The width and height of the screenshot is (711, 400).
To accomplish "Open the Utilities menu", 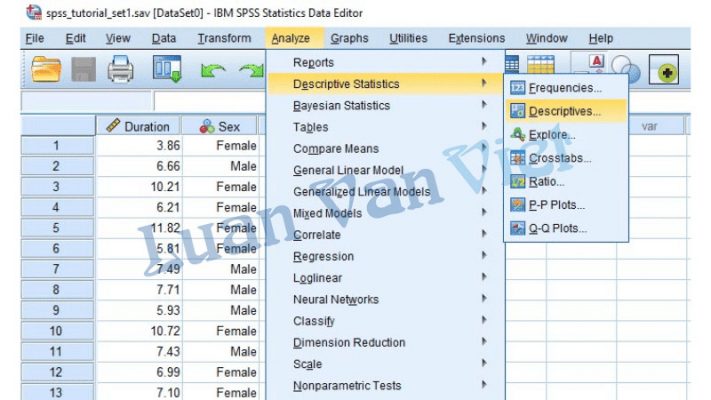I will click(408, 39).
